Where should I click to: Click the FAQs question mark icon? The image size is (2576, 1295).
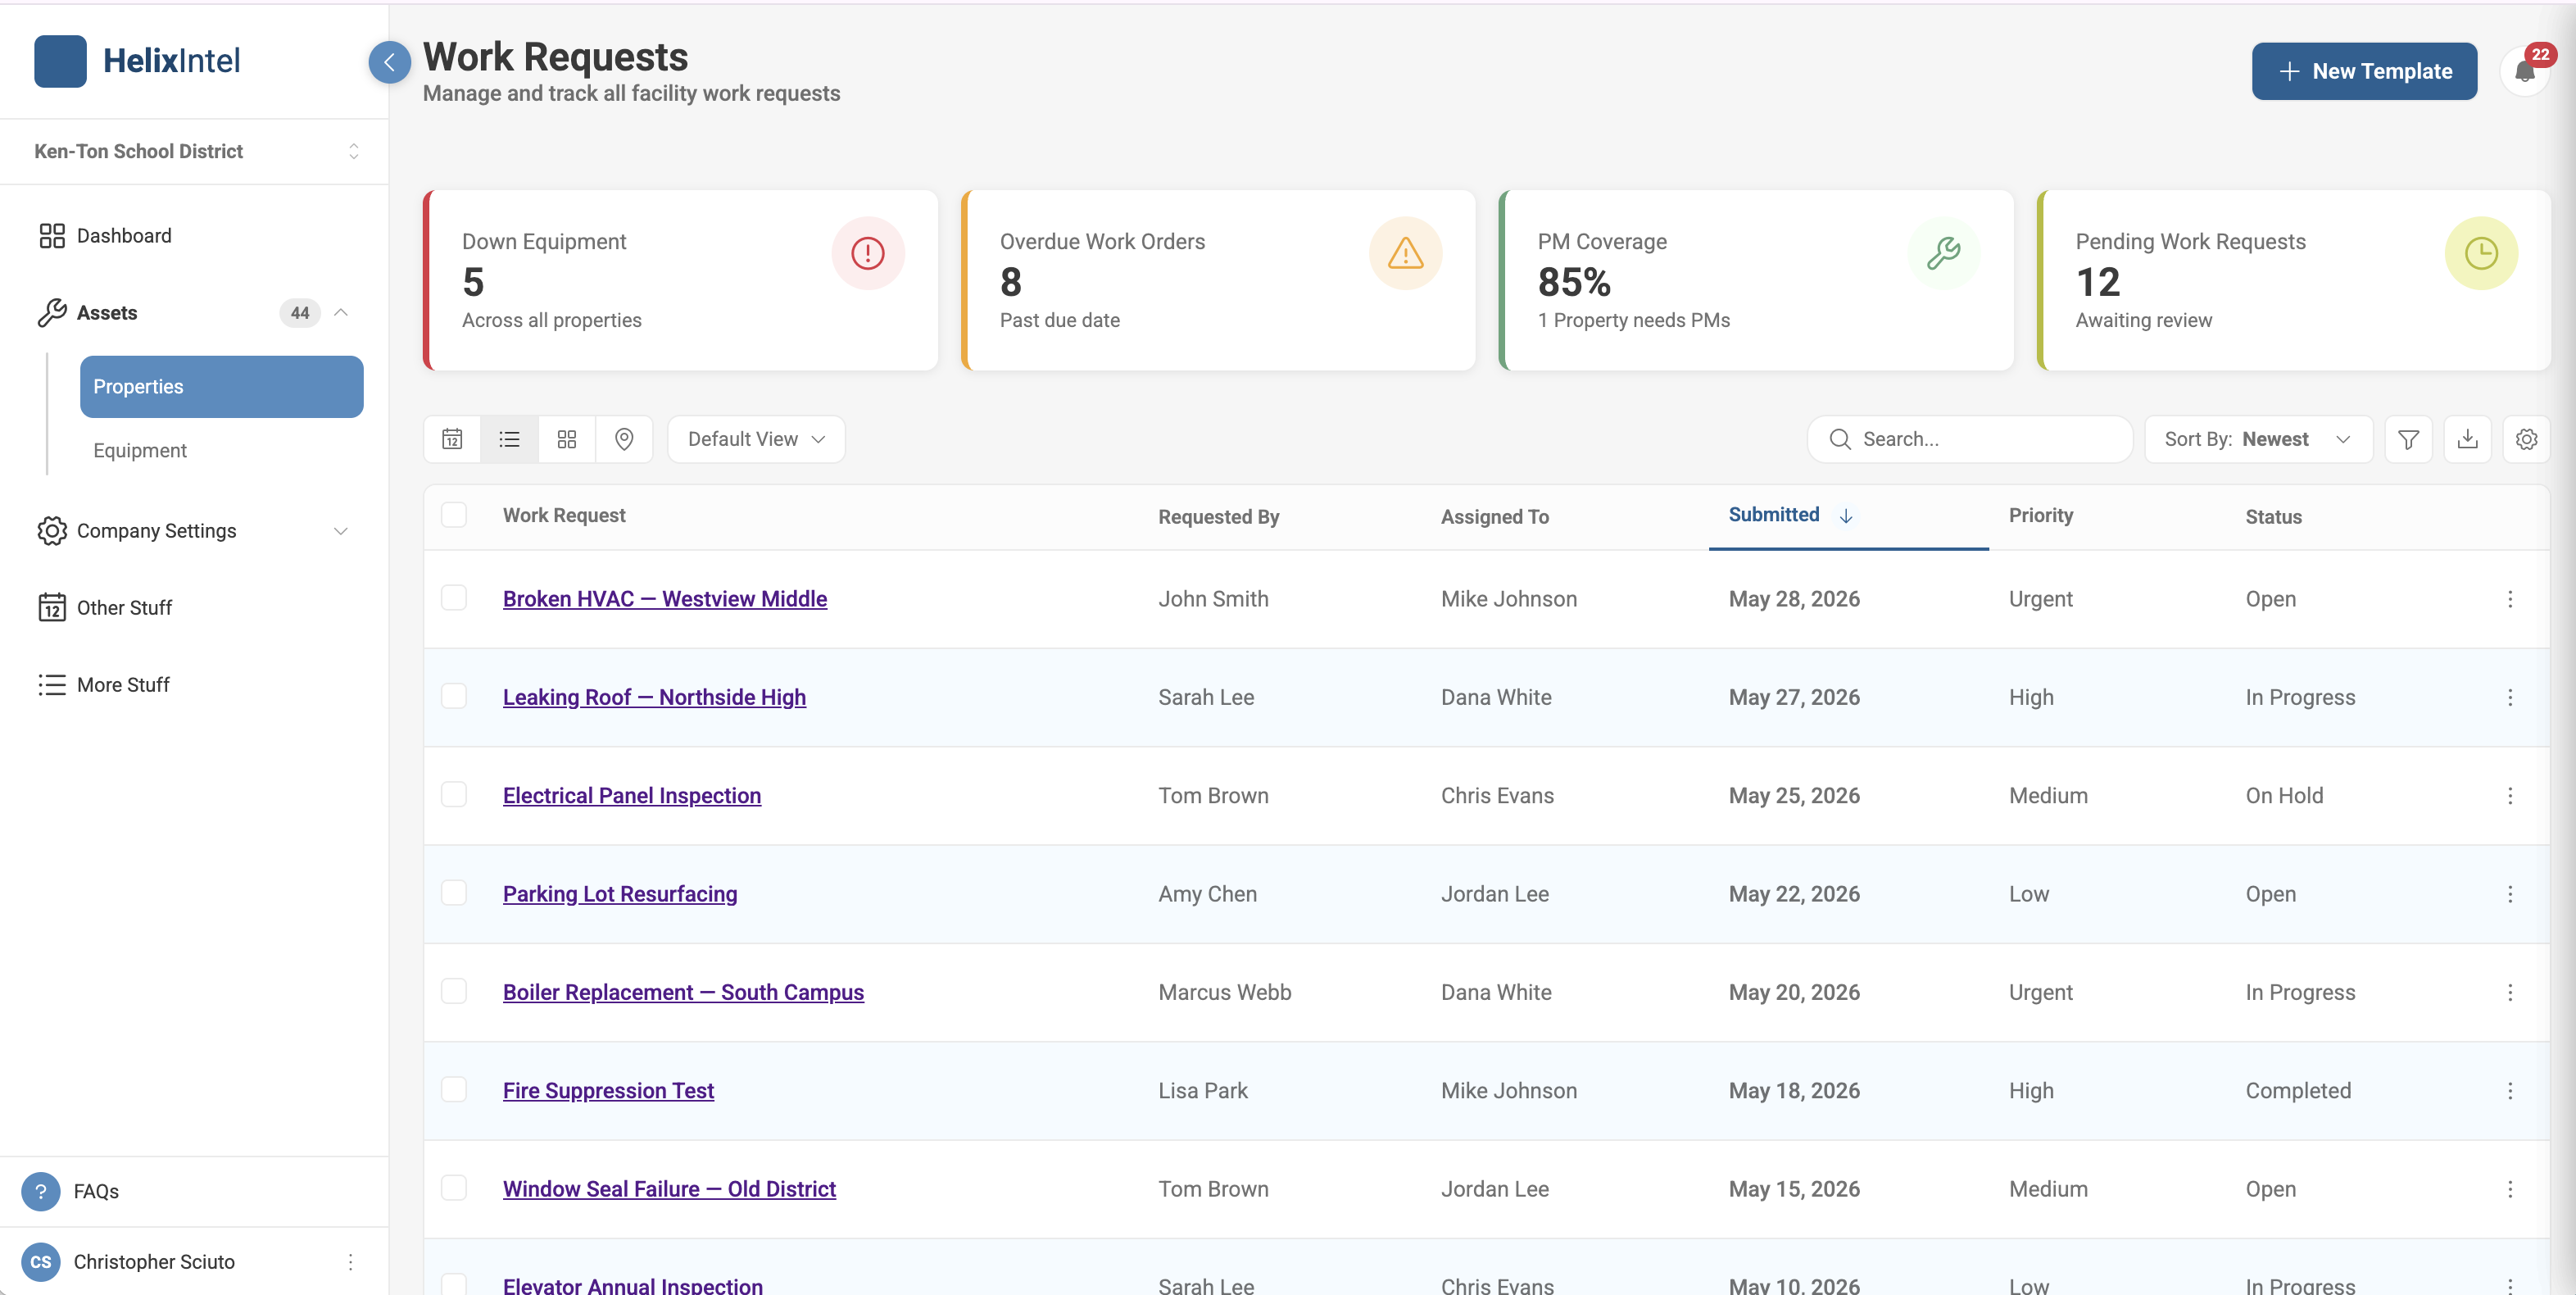41,1191
